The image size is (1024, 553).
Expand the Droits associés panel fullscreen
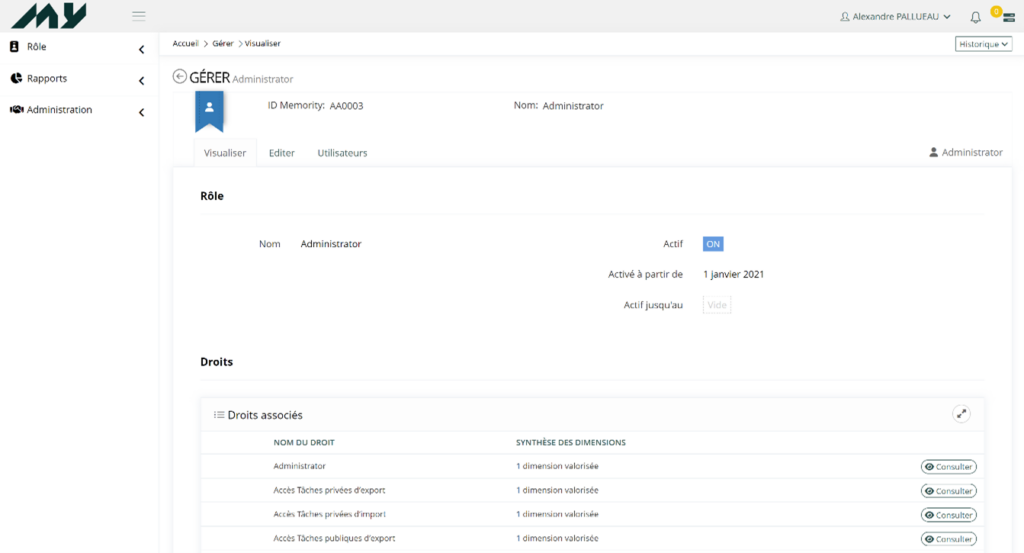pos(961,413)
